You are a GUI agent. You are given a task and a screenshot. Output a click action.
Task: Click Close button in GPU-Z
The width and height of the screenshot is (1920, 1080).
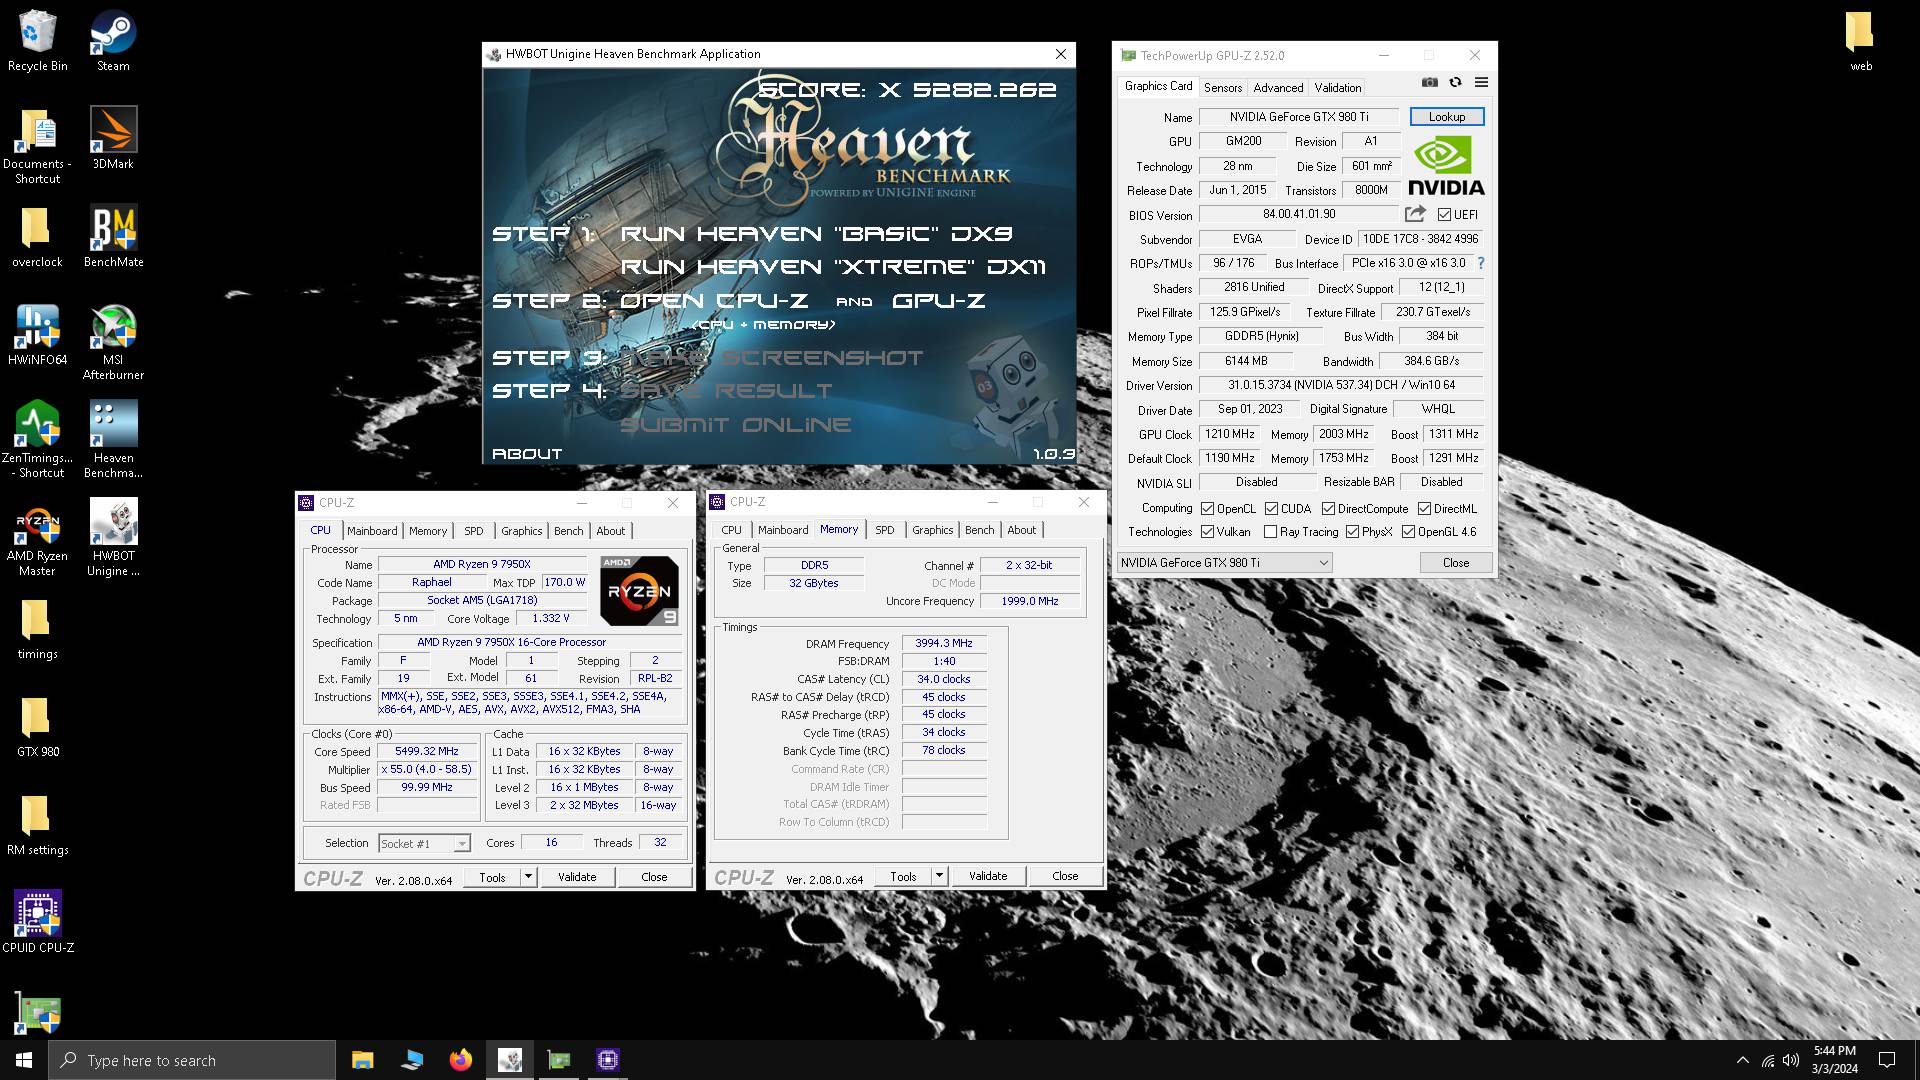click(x=1456, y=563)
